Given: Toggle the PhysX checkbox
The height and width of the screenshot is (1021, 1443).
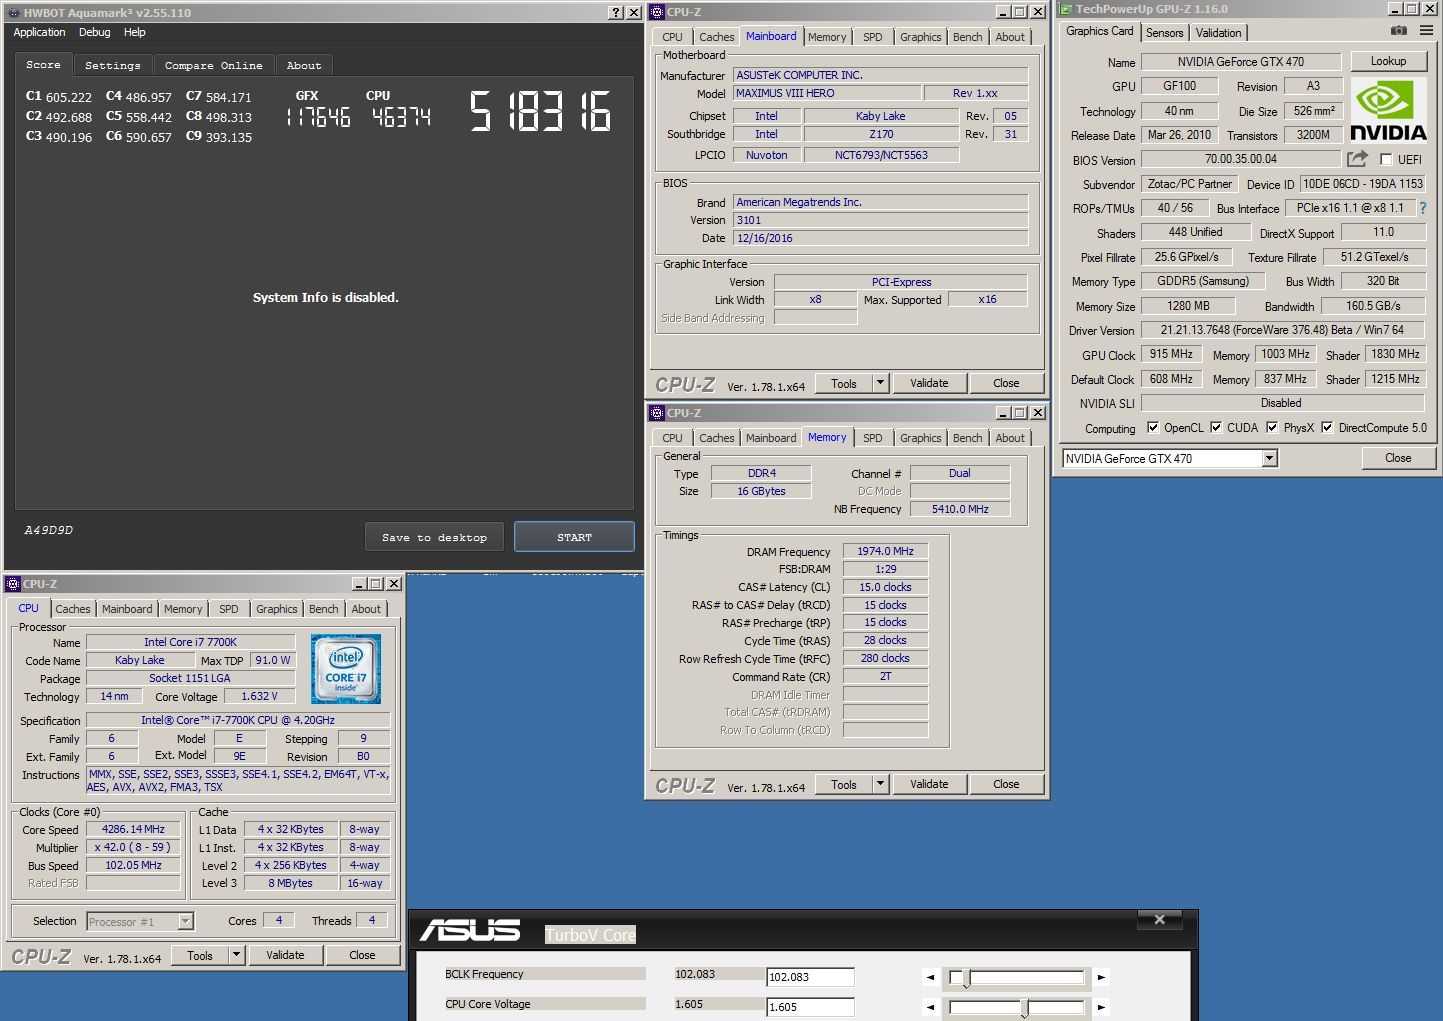Looking at the screenshot, I should point(1272,427).
